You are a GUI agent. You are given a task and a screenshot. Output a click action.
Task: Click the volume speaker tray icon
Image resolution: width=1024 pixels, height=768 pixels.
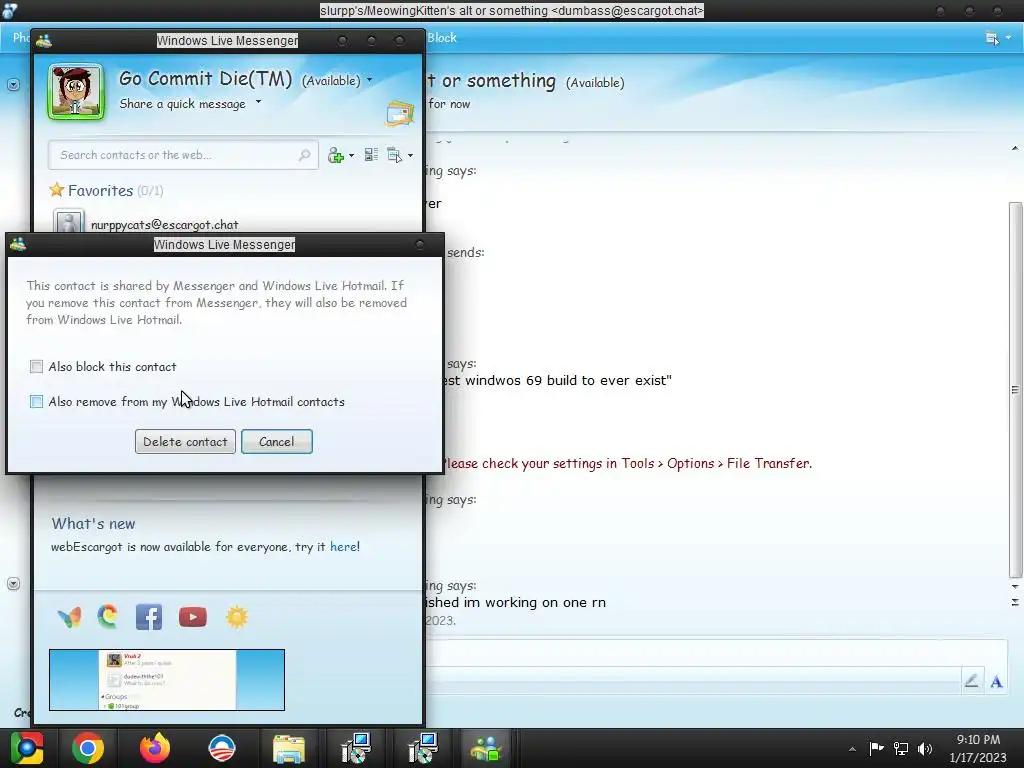(x=925, y=748)
